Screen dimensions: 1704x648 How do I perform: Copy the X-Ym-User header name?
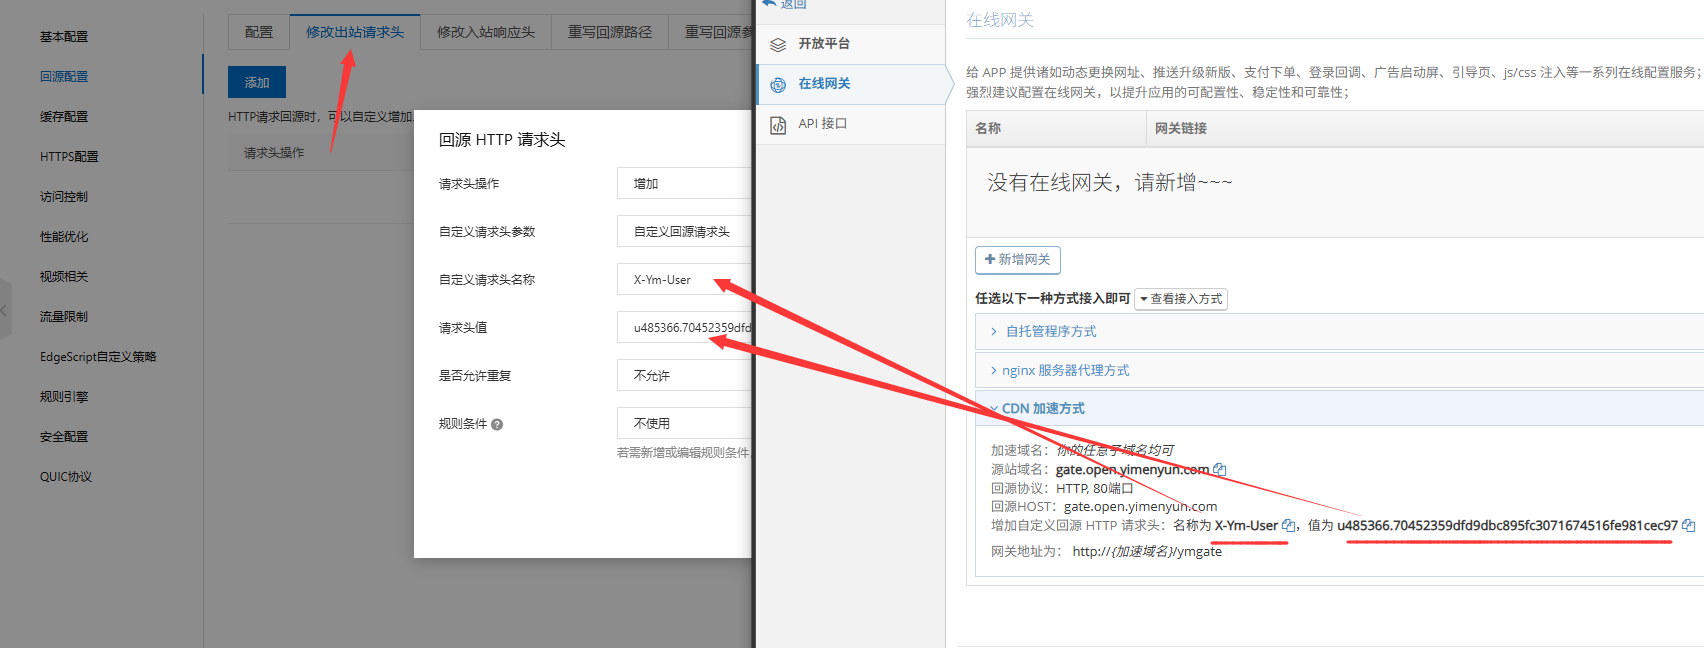pos(1288,526)
